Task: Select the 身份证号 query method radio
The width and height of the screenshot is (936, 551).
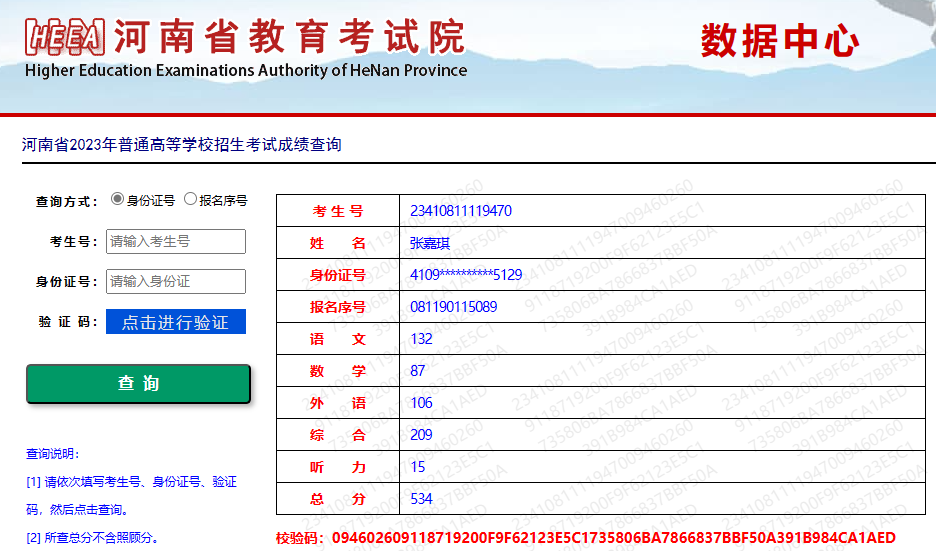Action: click(x=118, y=199)
